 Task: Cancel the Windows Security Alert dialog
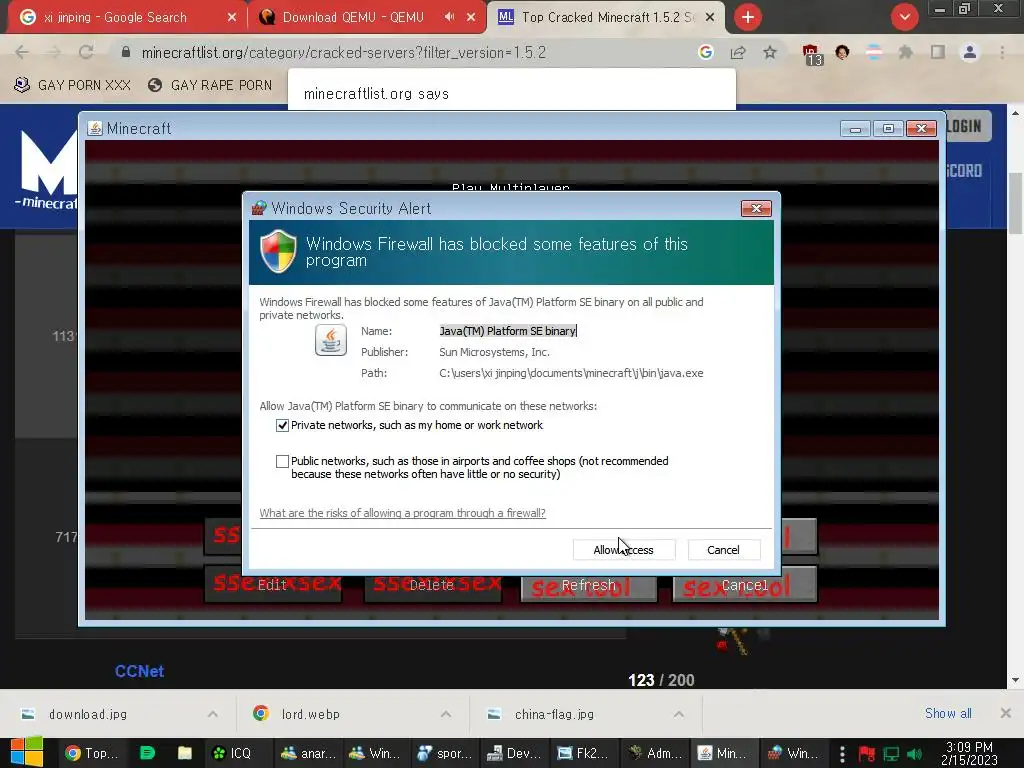(x=723, y=550)
